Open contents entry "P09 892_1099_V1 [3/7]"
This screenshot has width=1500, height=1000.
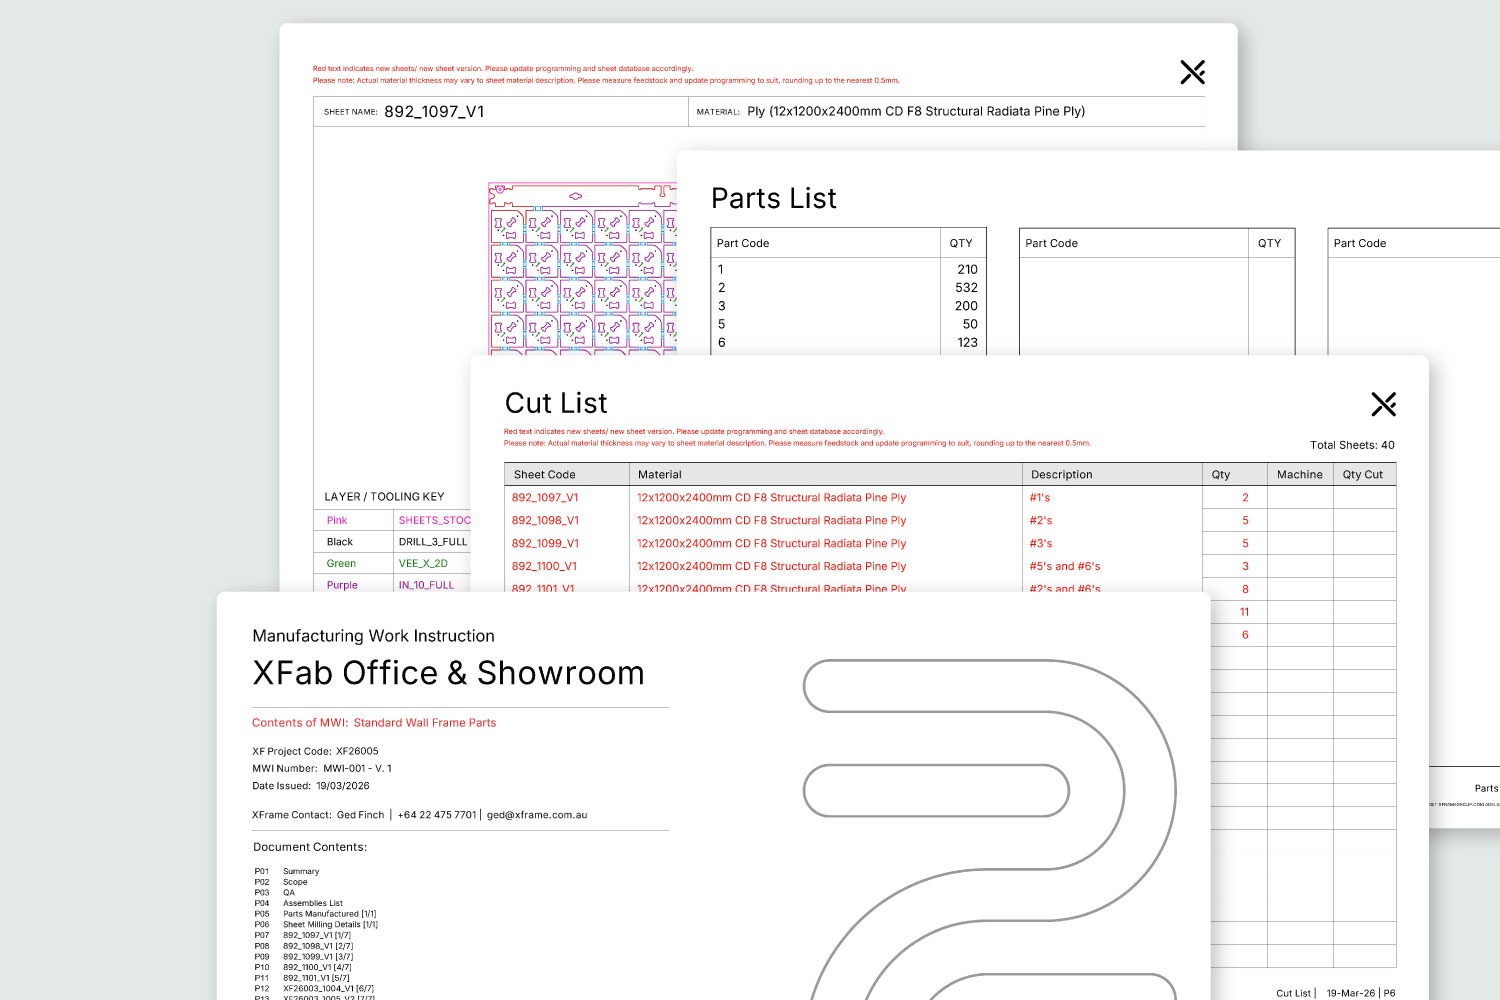click(x=304, y=957)
